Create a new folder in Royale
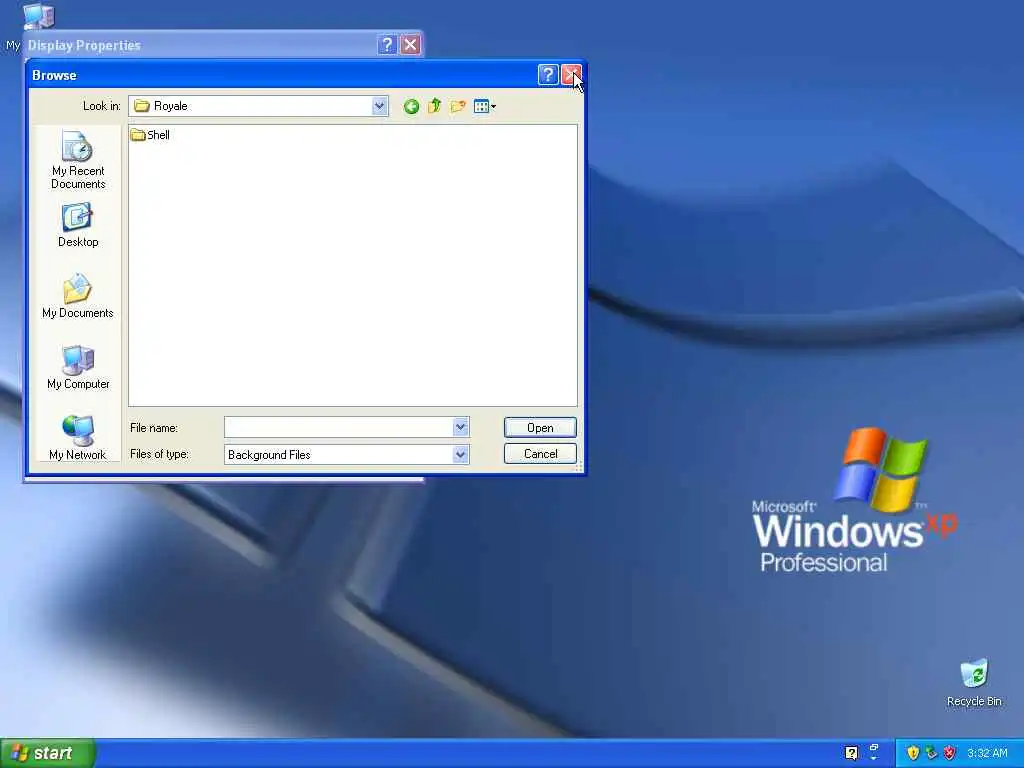 pyautogui.click(x=458, y=106)
